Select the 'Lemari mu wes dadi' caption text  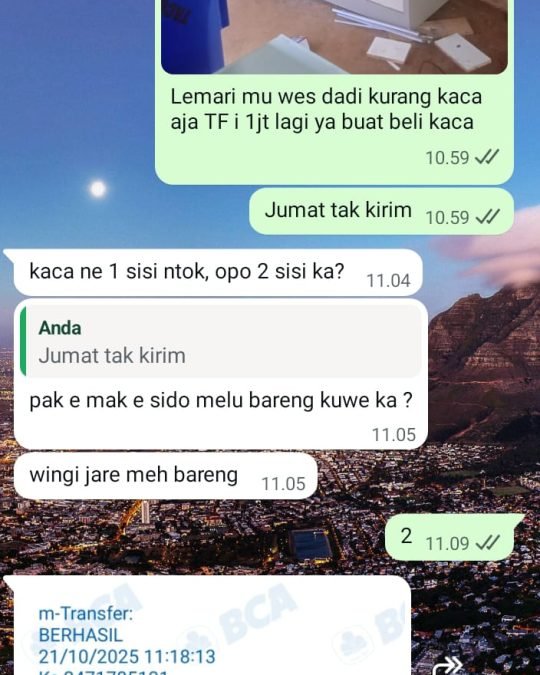326,109
